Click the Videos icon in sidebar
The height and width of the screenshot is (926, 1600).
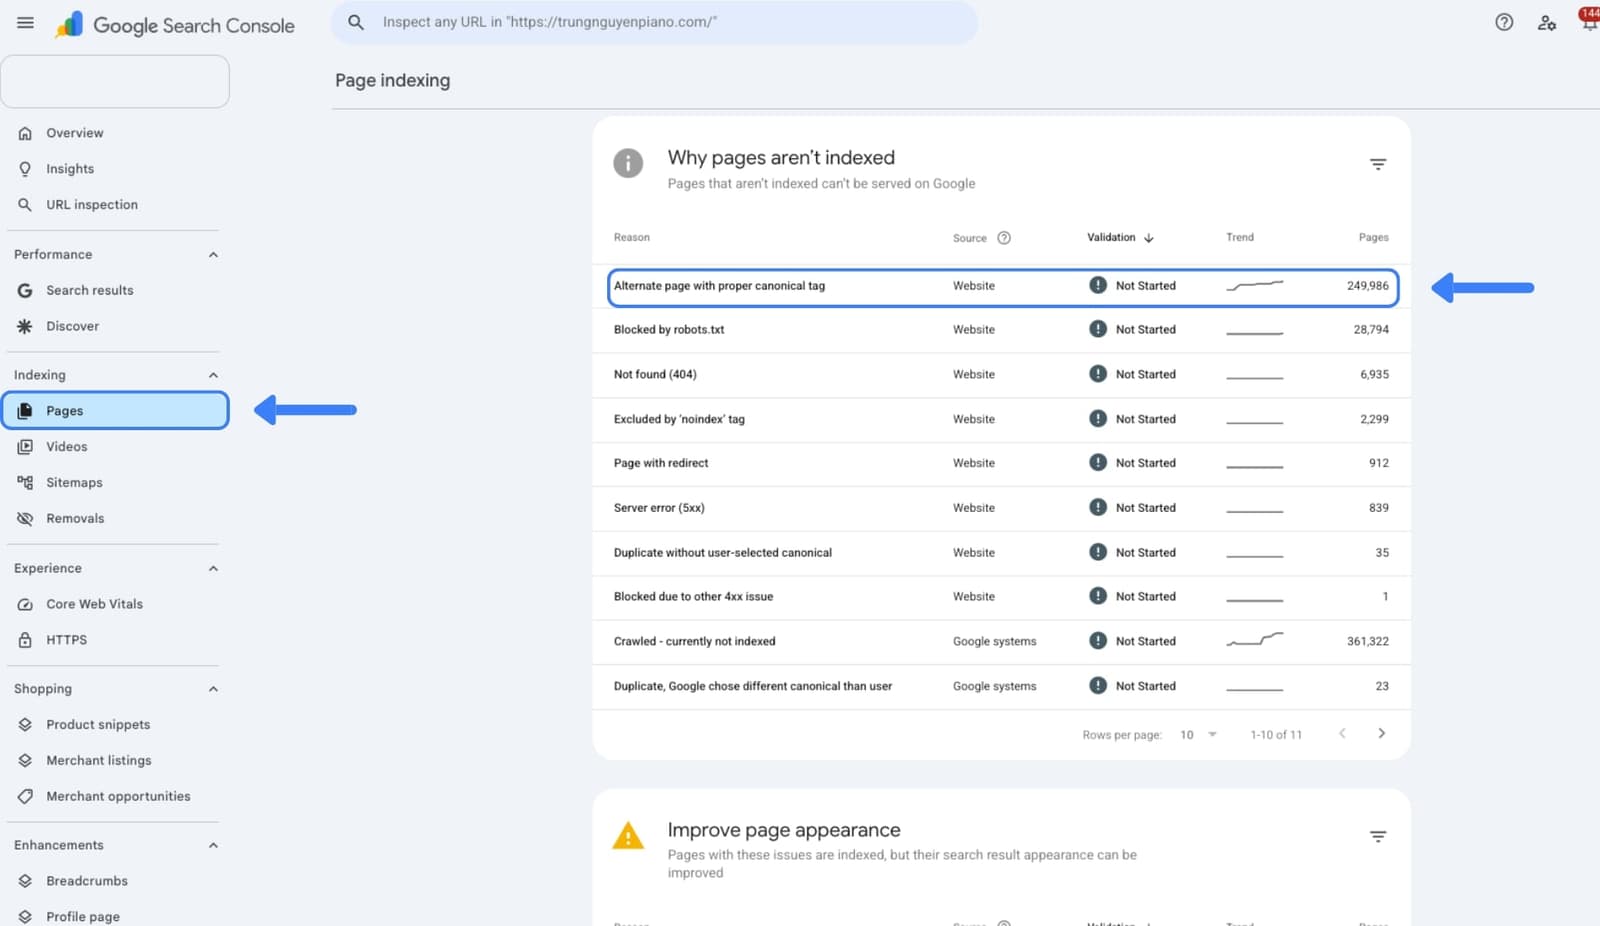[25, 447]
